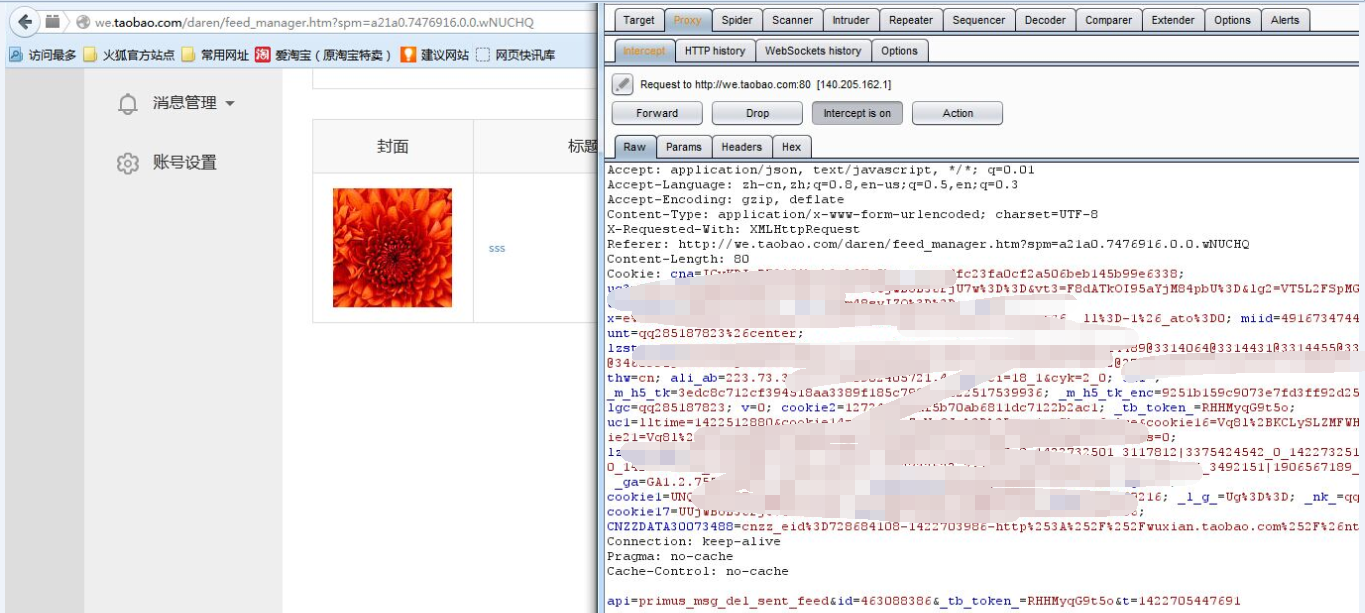The image size is (1365, 613).
Task: Click the gear icon for 账号设置
Action: pyautogui.click(x=128, y=163)
